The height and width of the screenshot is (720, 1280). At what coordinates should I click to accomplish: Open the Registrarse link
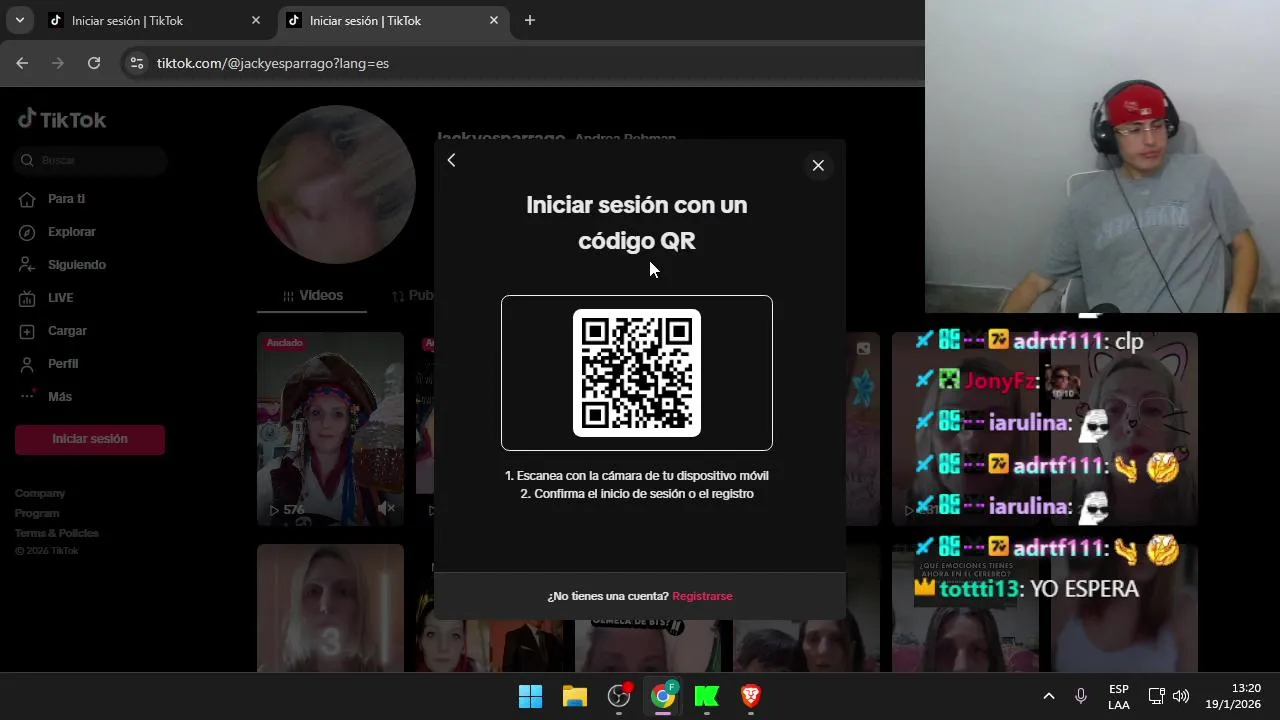click(x=702, y=596)
